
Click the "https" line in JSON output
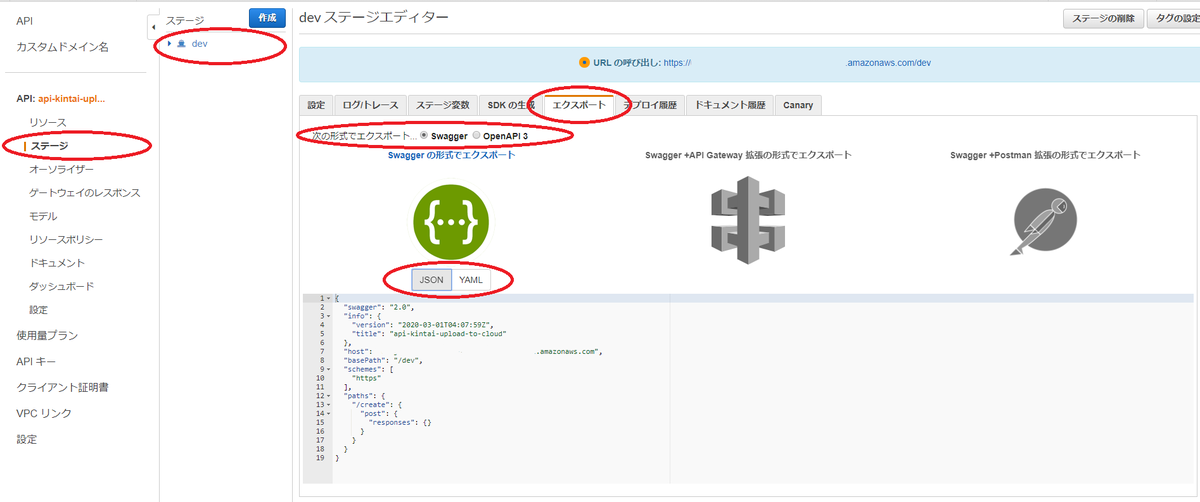[368, 379]
